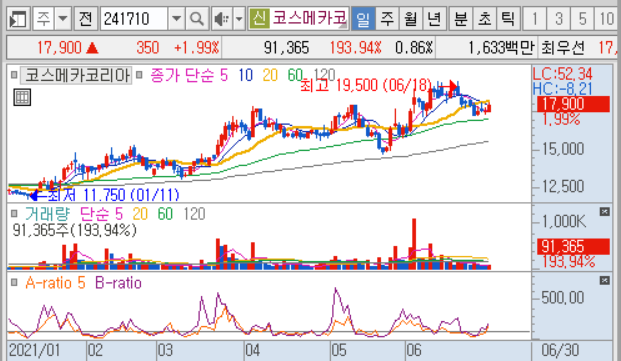Select the 1 interval button
This screenshot has height=361, width=621.
tap(535, 19)
